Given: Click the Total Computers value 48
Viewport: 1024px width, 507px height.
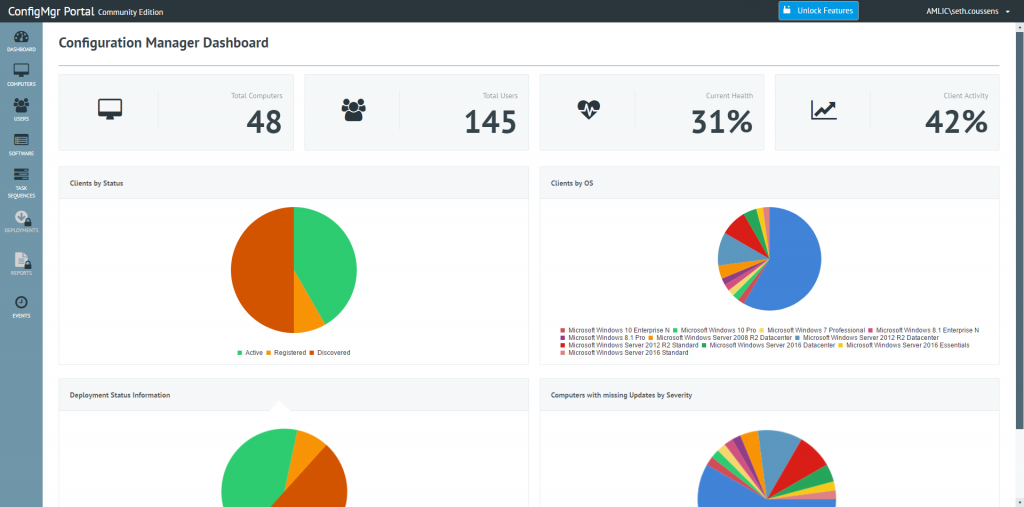Looking at the screenshot, I should pyautogui.click(x=264, y=122).
